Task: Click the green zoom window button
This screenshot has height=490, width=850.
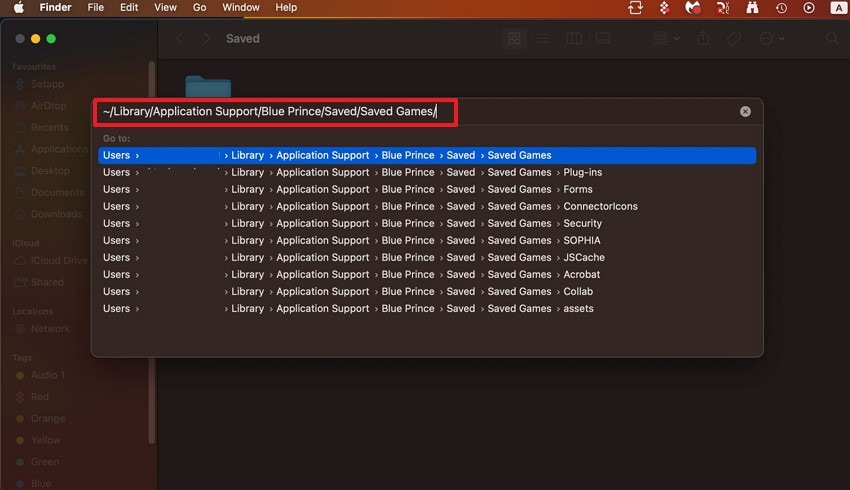Action: (x=51, y=38)
